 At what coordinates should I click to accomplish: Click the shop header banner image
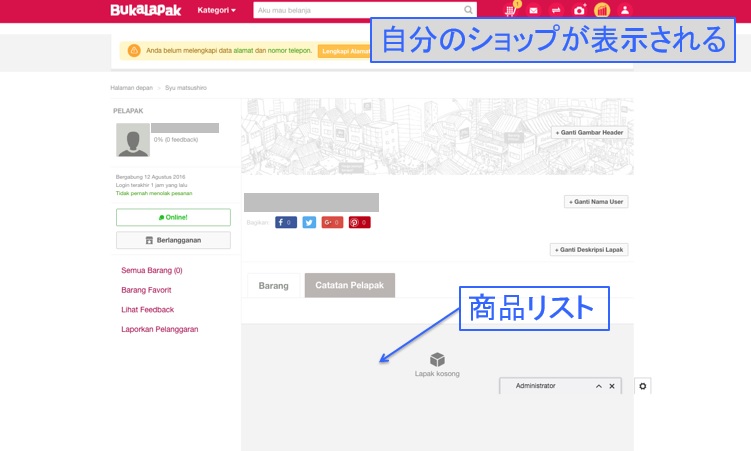(x=437, y=137)
